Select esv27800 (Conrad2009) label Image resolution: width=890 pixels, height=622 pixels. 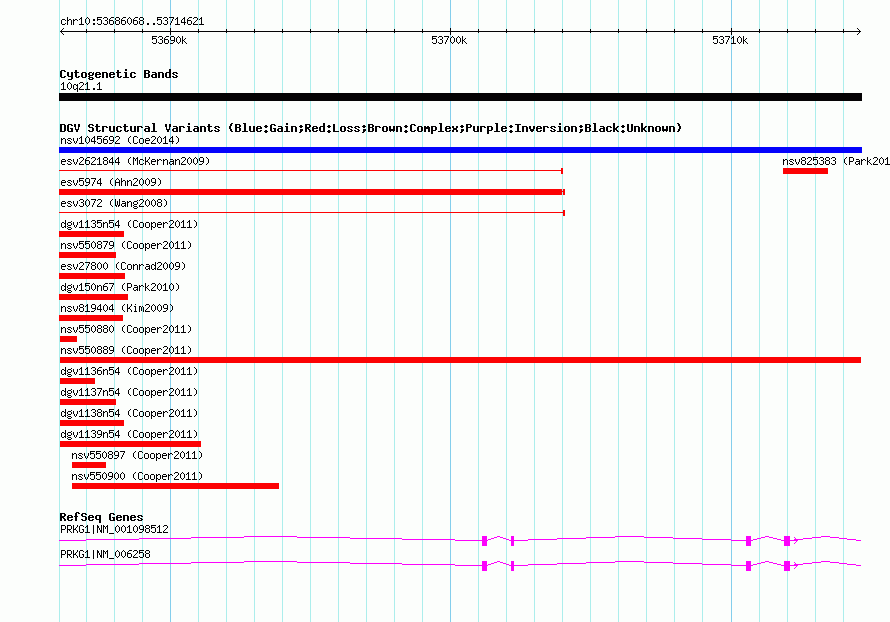click(x=123, y=266)
